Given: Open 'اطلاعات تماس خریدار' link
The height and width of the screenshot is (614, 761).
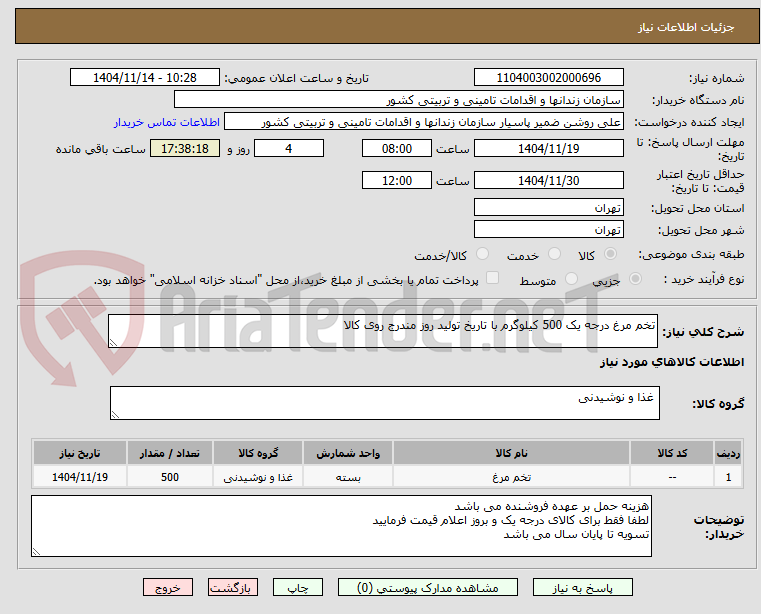Looking at the screenshot, I should pos(166,122).
